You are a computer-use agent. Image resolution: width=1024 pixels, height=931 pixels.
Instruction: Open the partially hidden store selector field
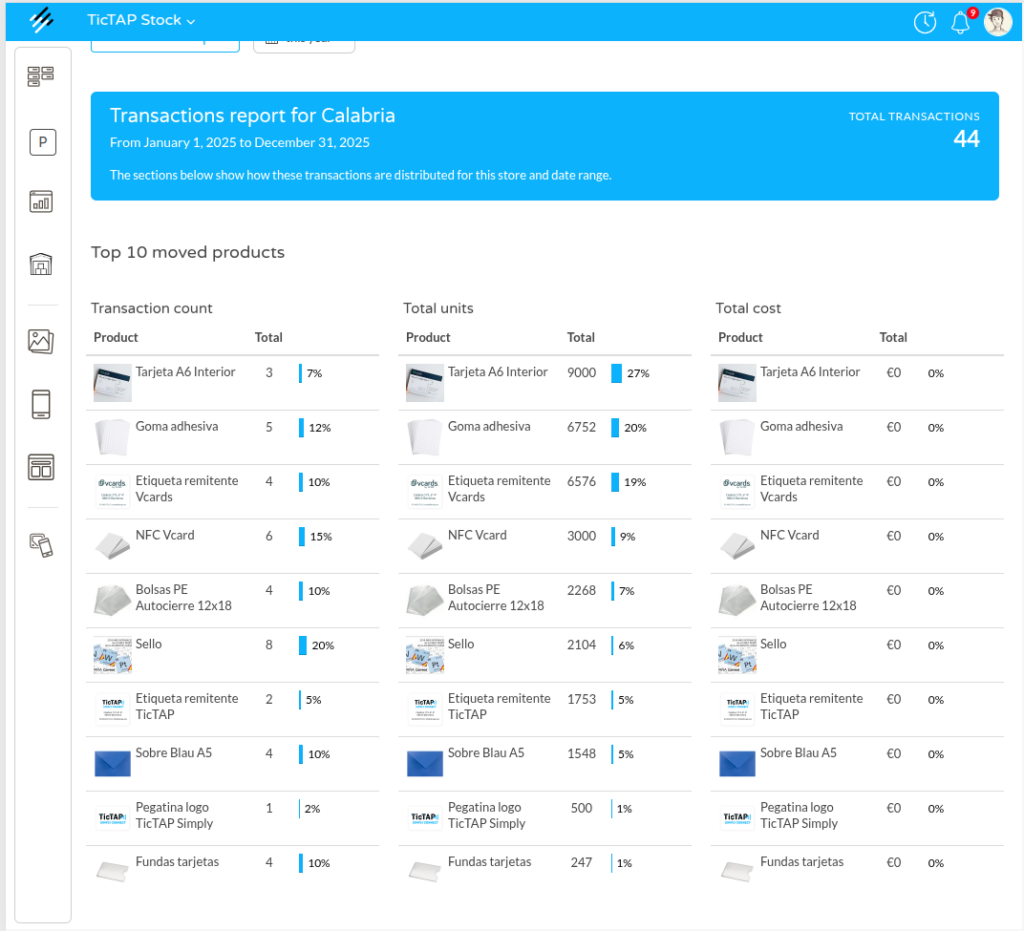tap(165, 45)
